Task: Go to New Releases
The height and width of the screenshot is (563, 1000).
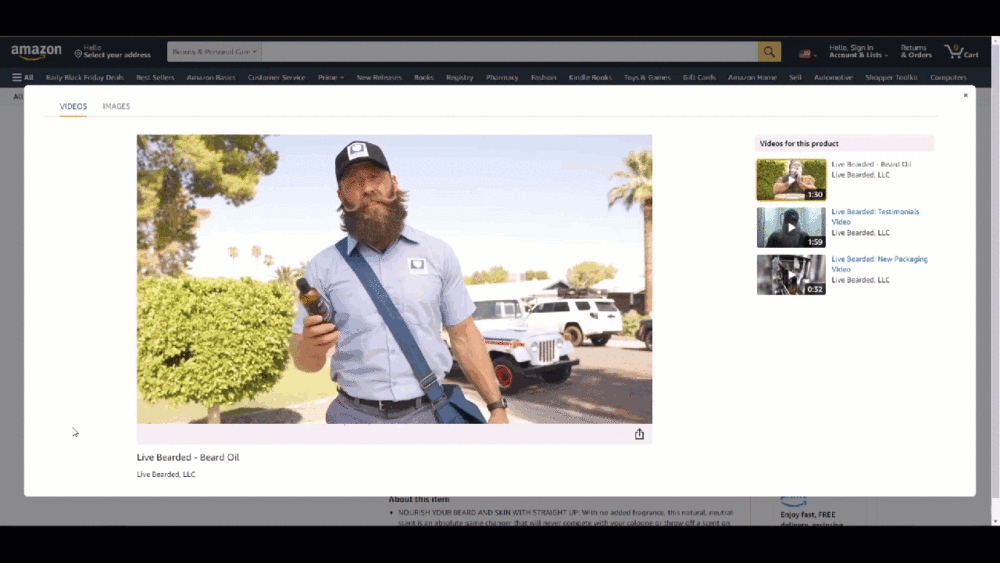Action: (x=379, y=77)
